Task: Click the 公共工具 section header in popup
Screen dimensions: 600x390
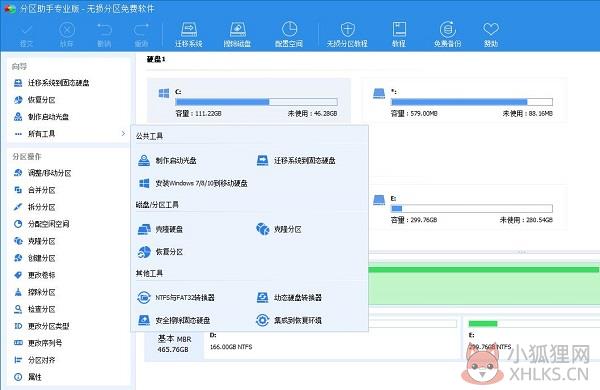Action: [x=149, y=136]
